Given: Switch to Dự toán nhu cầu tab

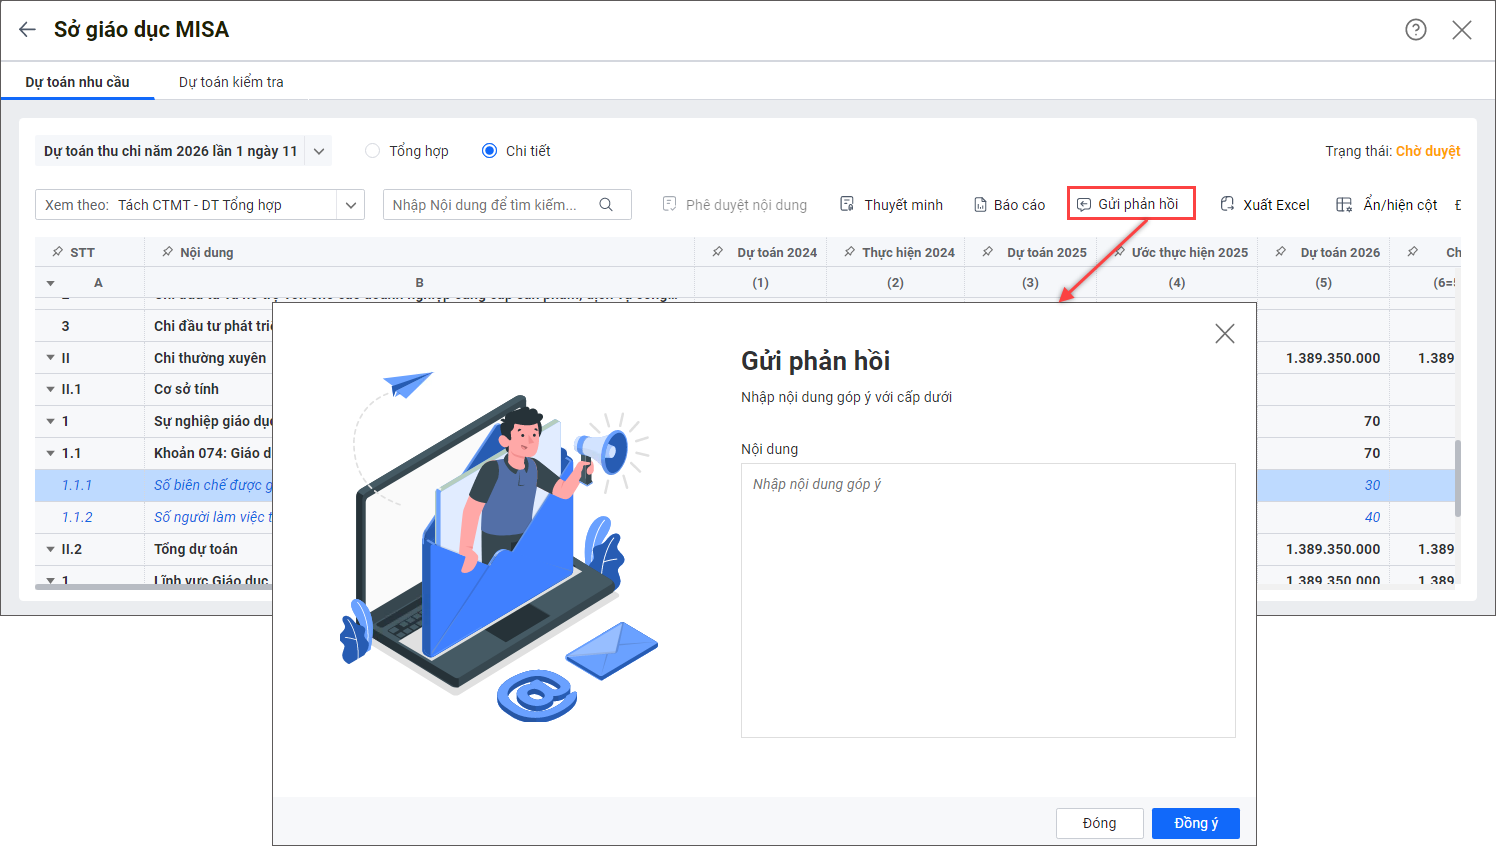Looking at the screenshot, I should point(77,82).
